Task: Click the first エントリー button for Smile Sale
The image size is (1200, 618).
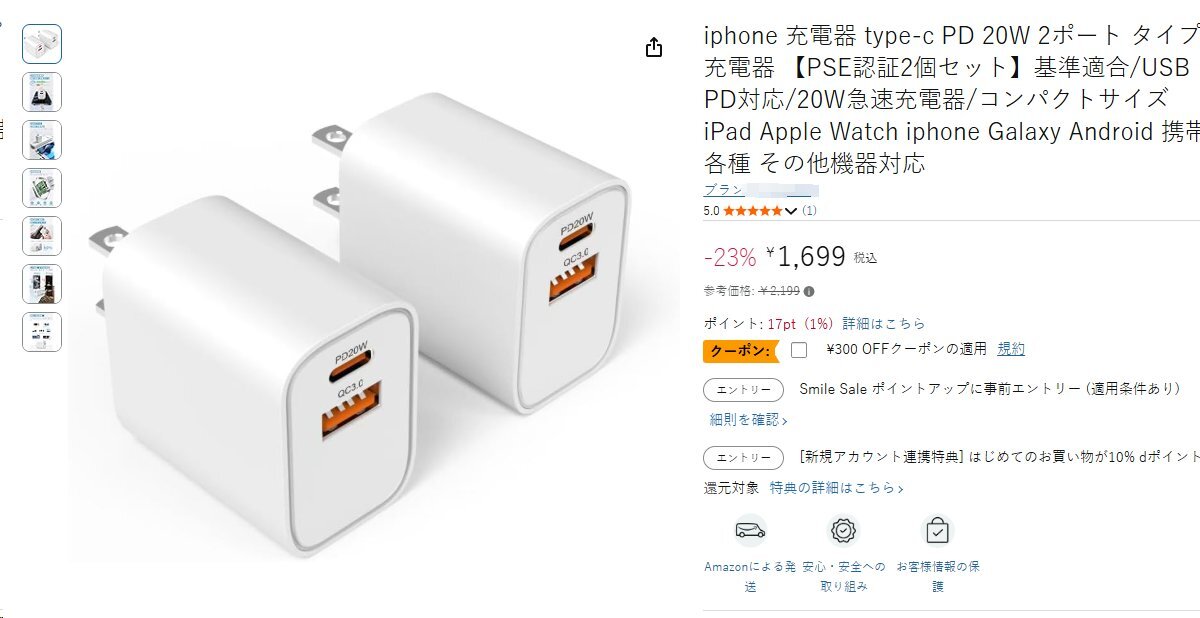Action: point(744,390)
